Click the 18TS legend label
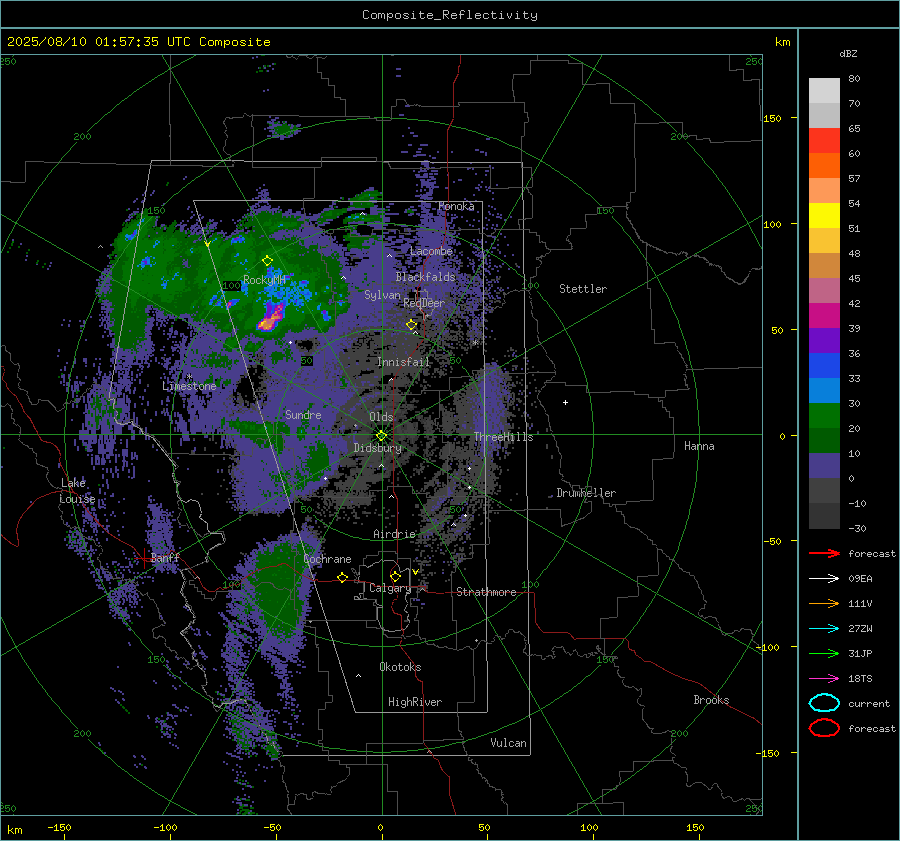The height and width of the screenshot is (841, 900). pos(860,679)
